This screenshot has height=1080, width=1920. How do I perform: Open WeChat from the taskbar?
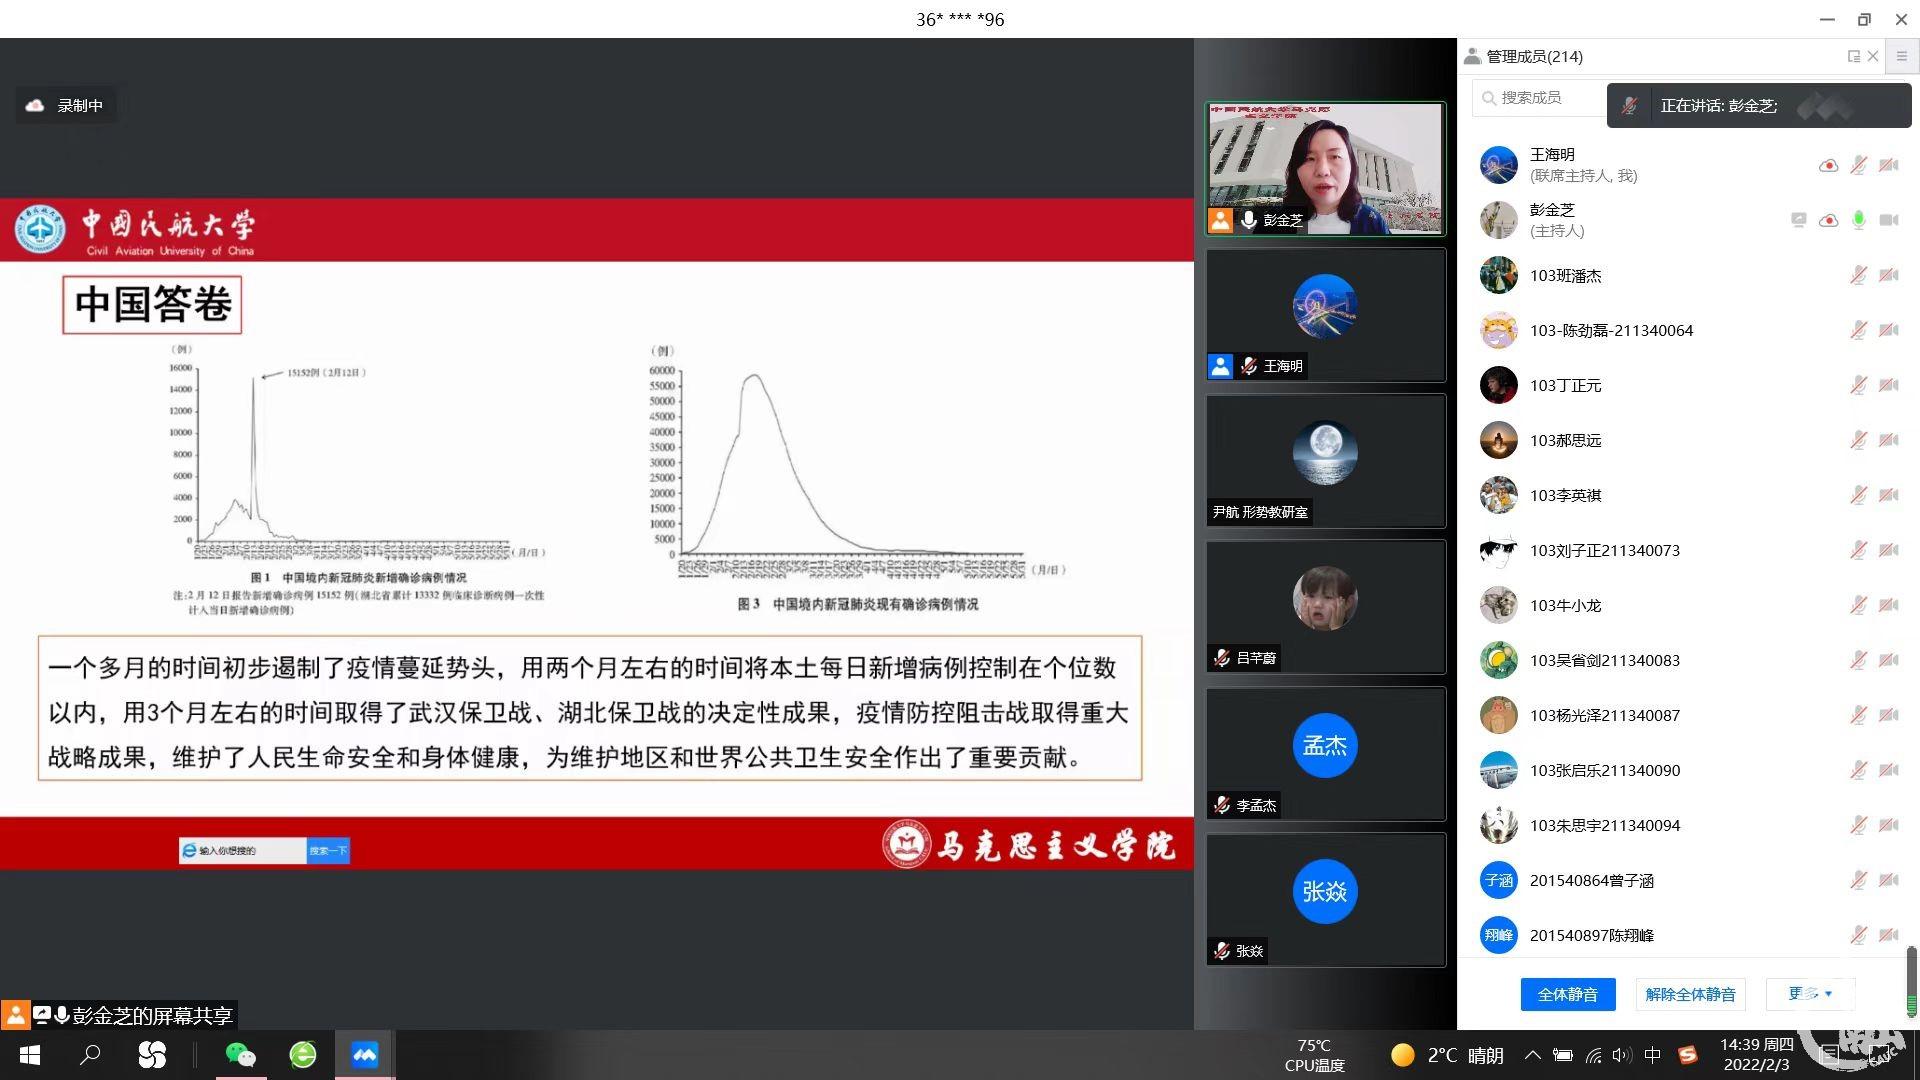(x=240, y=1054)
